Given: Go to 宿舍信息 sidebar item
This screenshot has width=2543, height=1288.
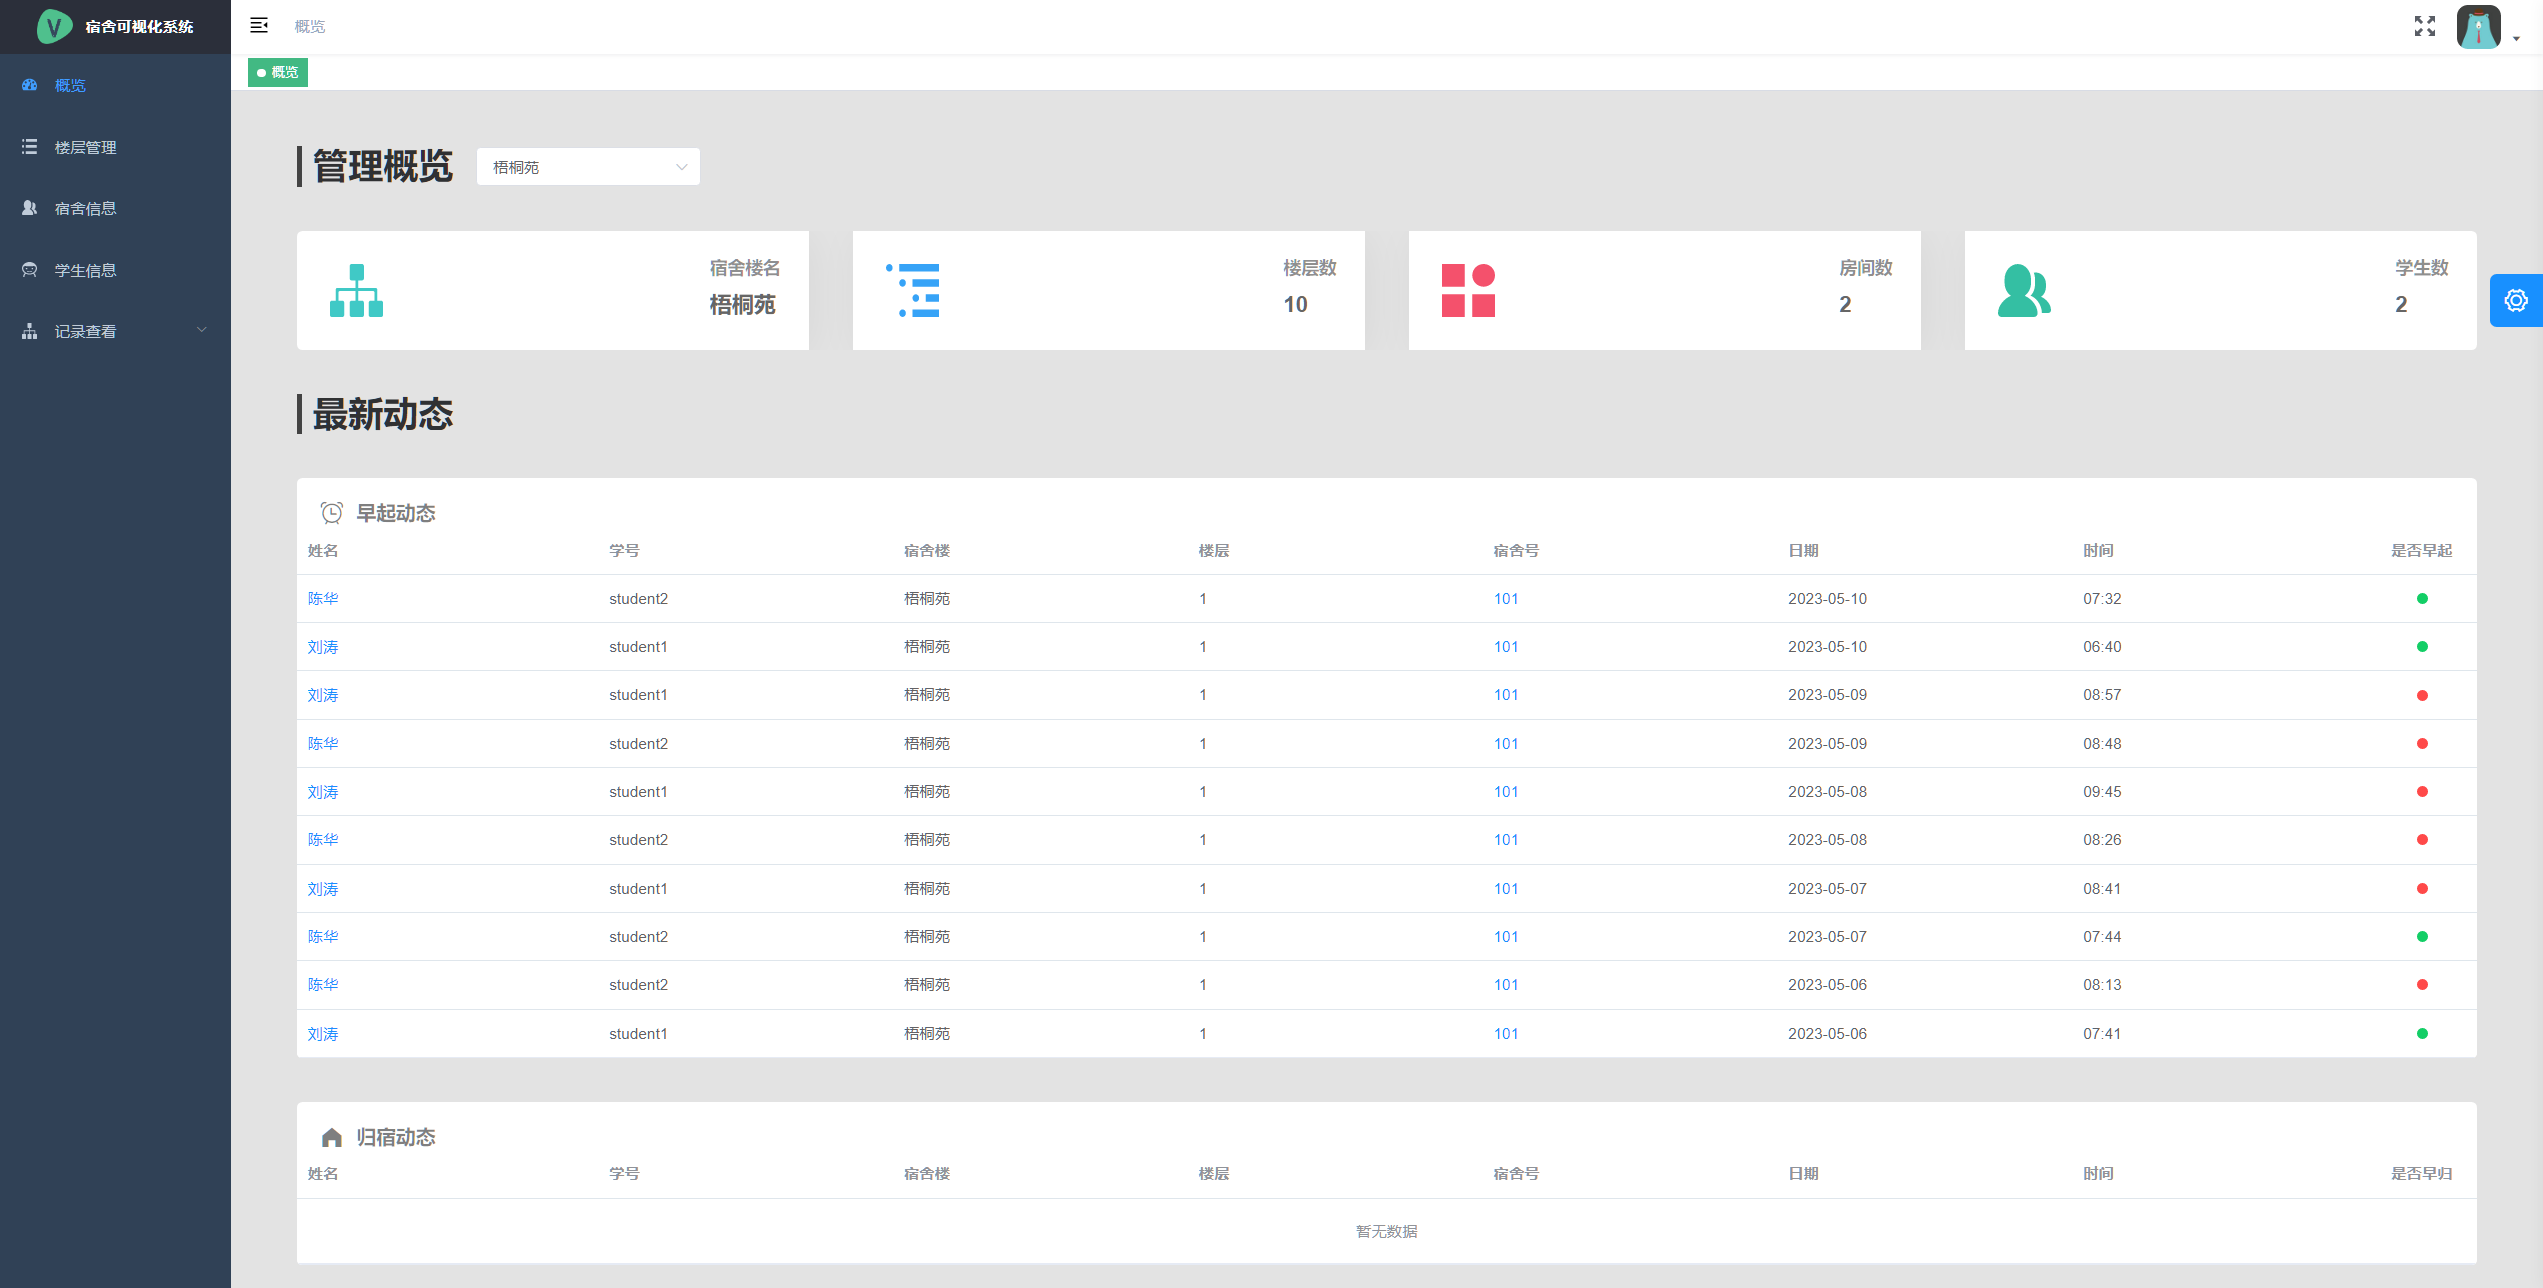Looking at the screenshot, I should [x=86, y=208].
